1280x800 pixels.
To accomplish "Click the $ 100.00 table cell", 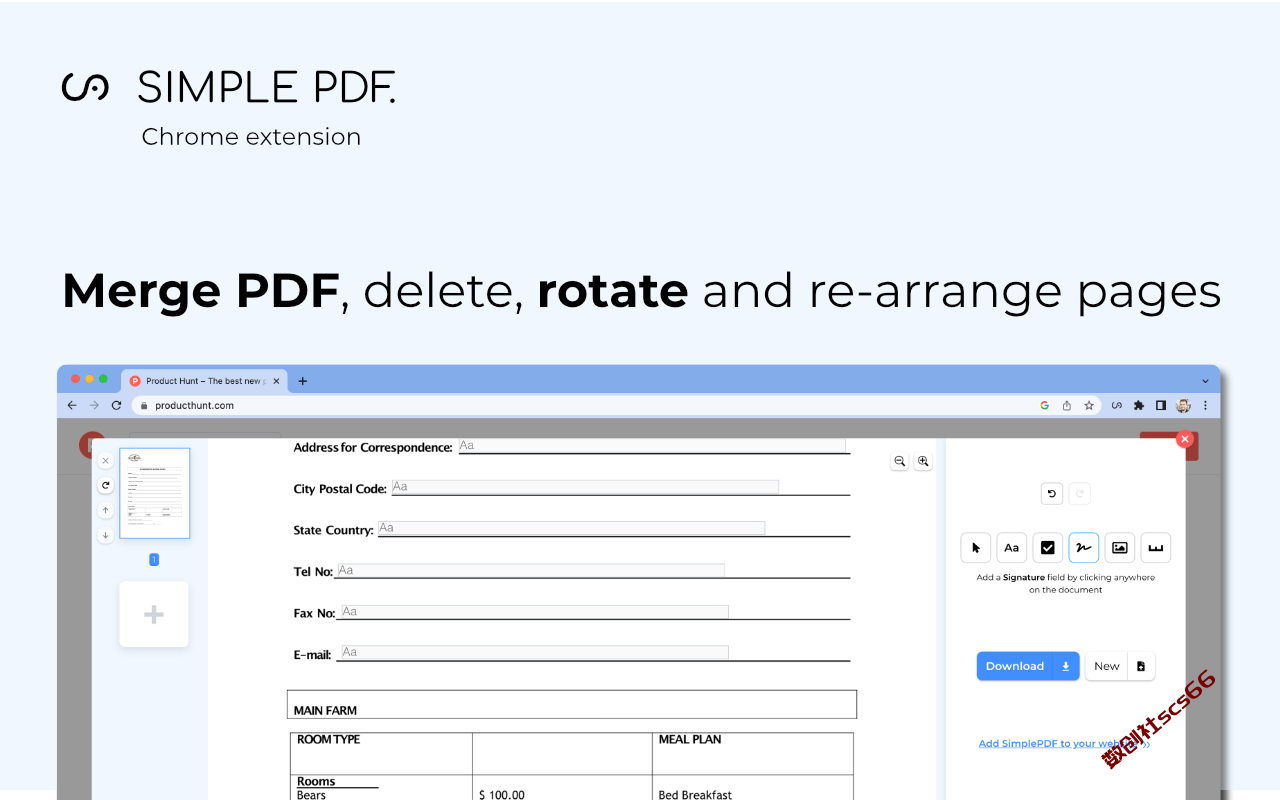I will point(502,794).
